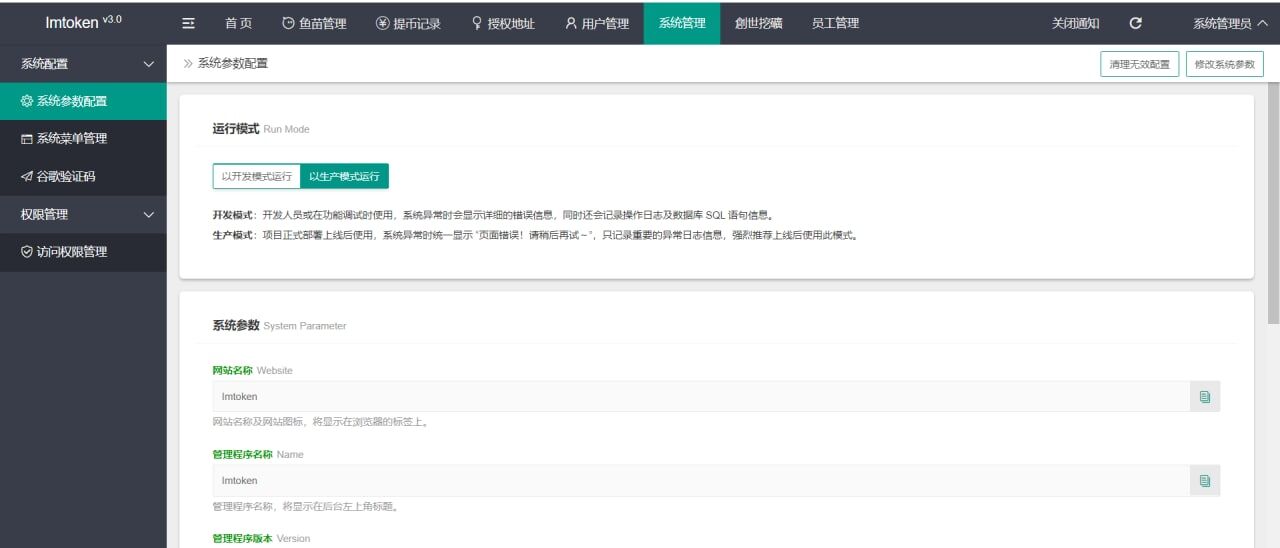Copy the 管理程序名称 field value icon
The image size is (1280, 548).
tap(1205, 481)
